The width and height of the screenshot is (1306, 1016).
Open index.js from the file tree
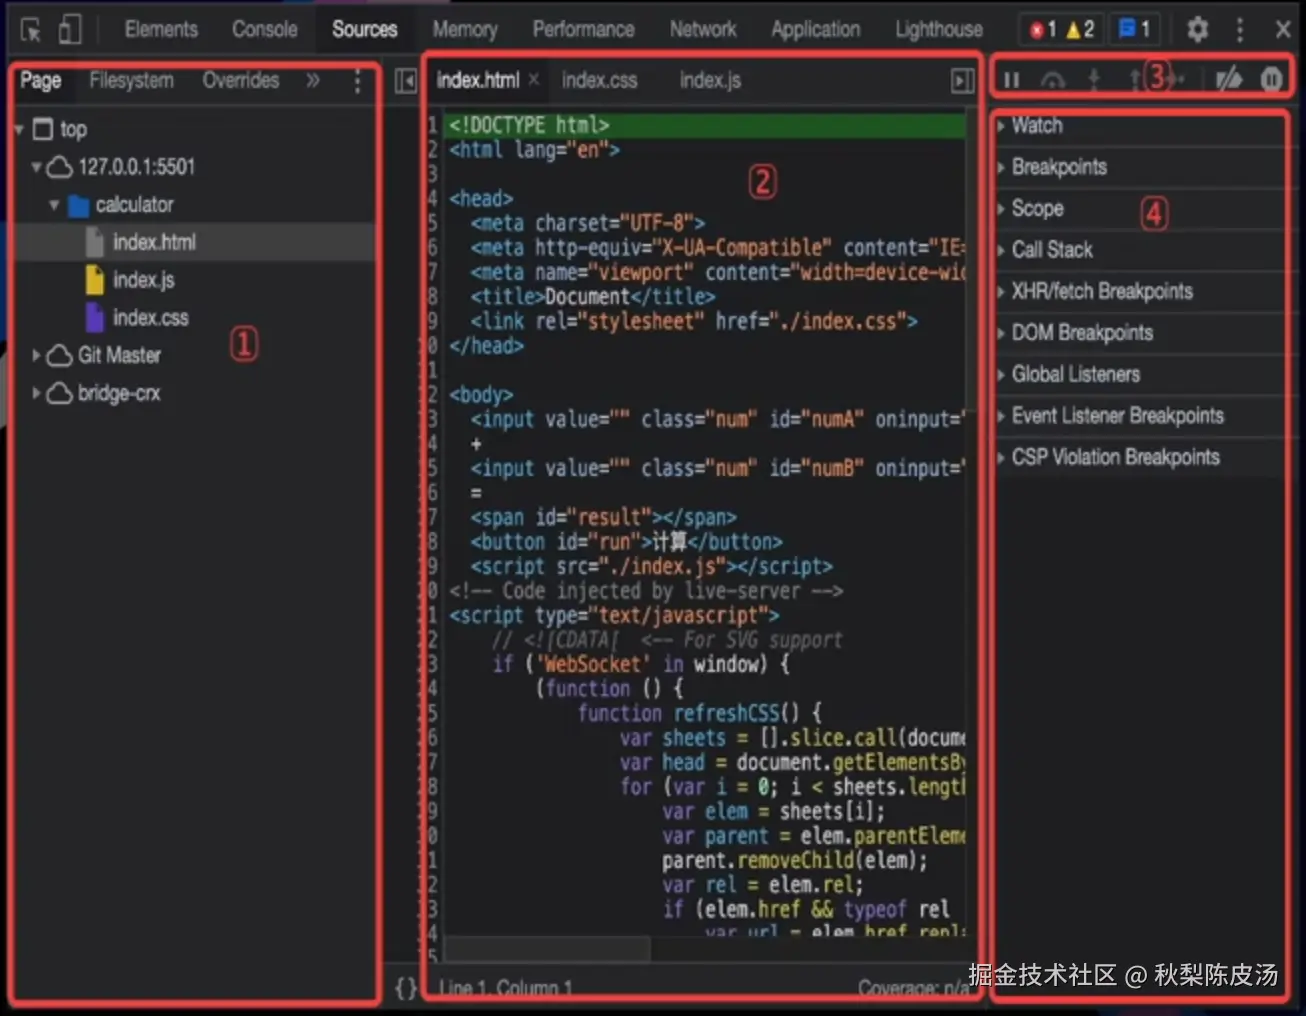click(x=143, y=280)
